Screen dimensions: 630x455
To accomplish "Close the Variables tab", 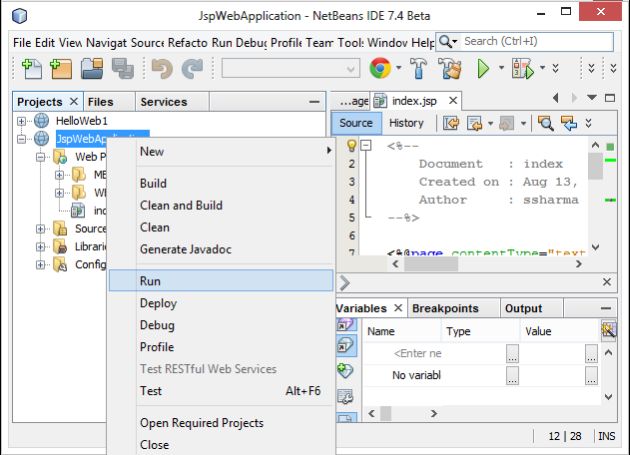I will (398, 308).
